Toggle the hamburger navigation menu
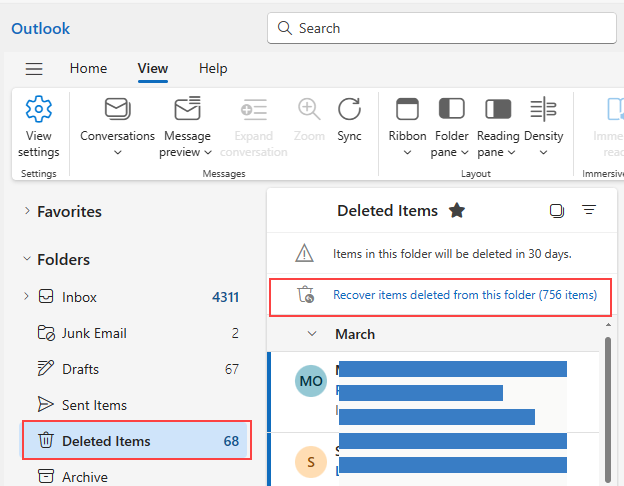 34,69
